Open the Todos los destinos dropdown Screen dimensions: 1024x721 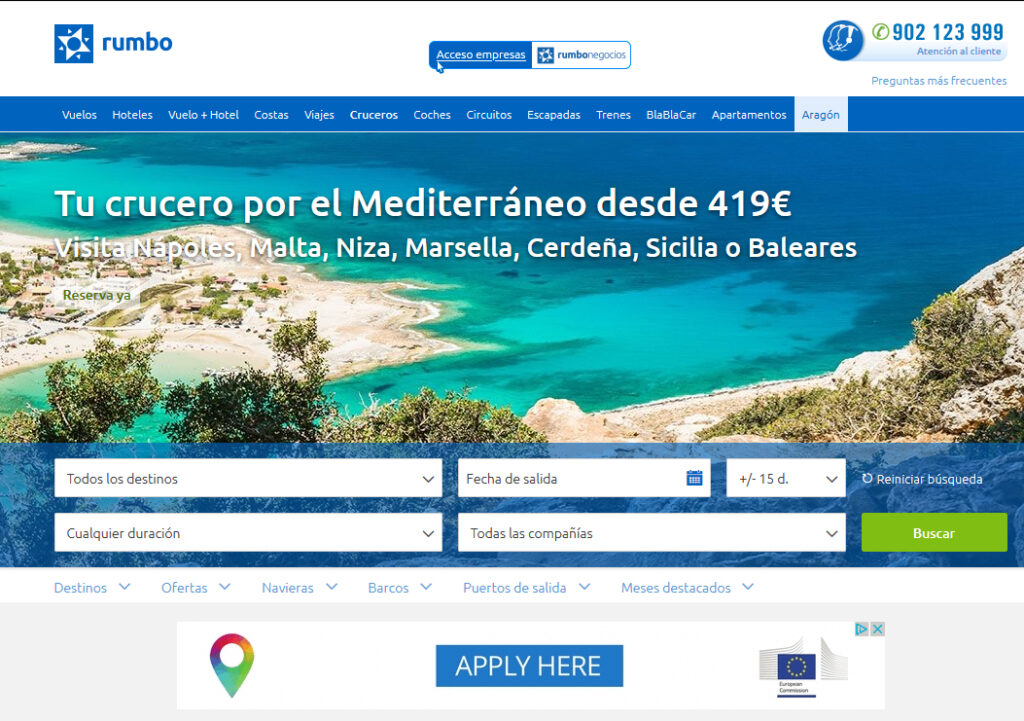coord(248,478)
